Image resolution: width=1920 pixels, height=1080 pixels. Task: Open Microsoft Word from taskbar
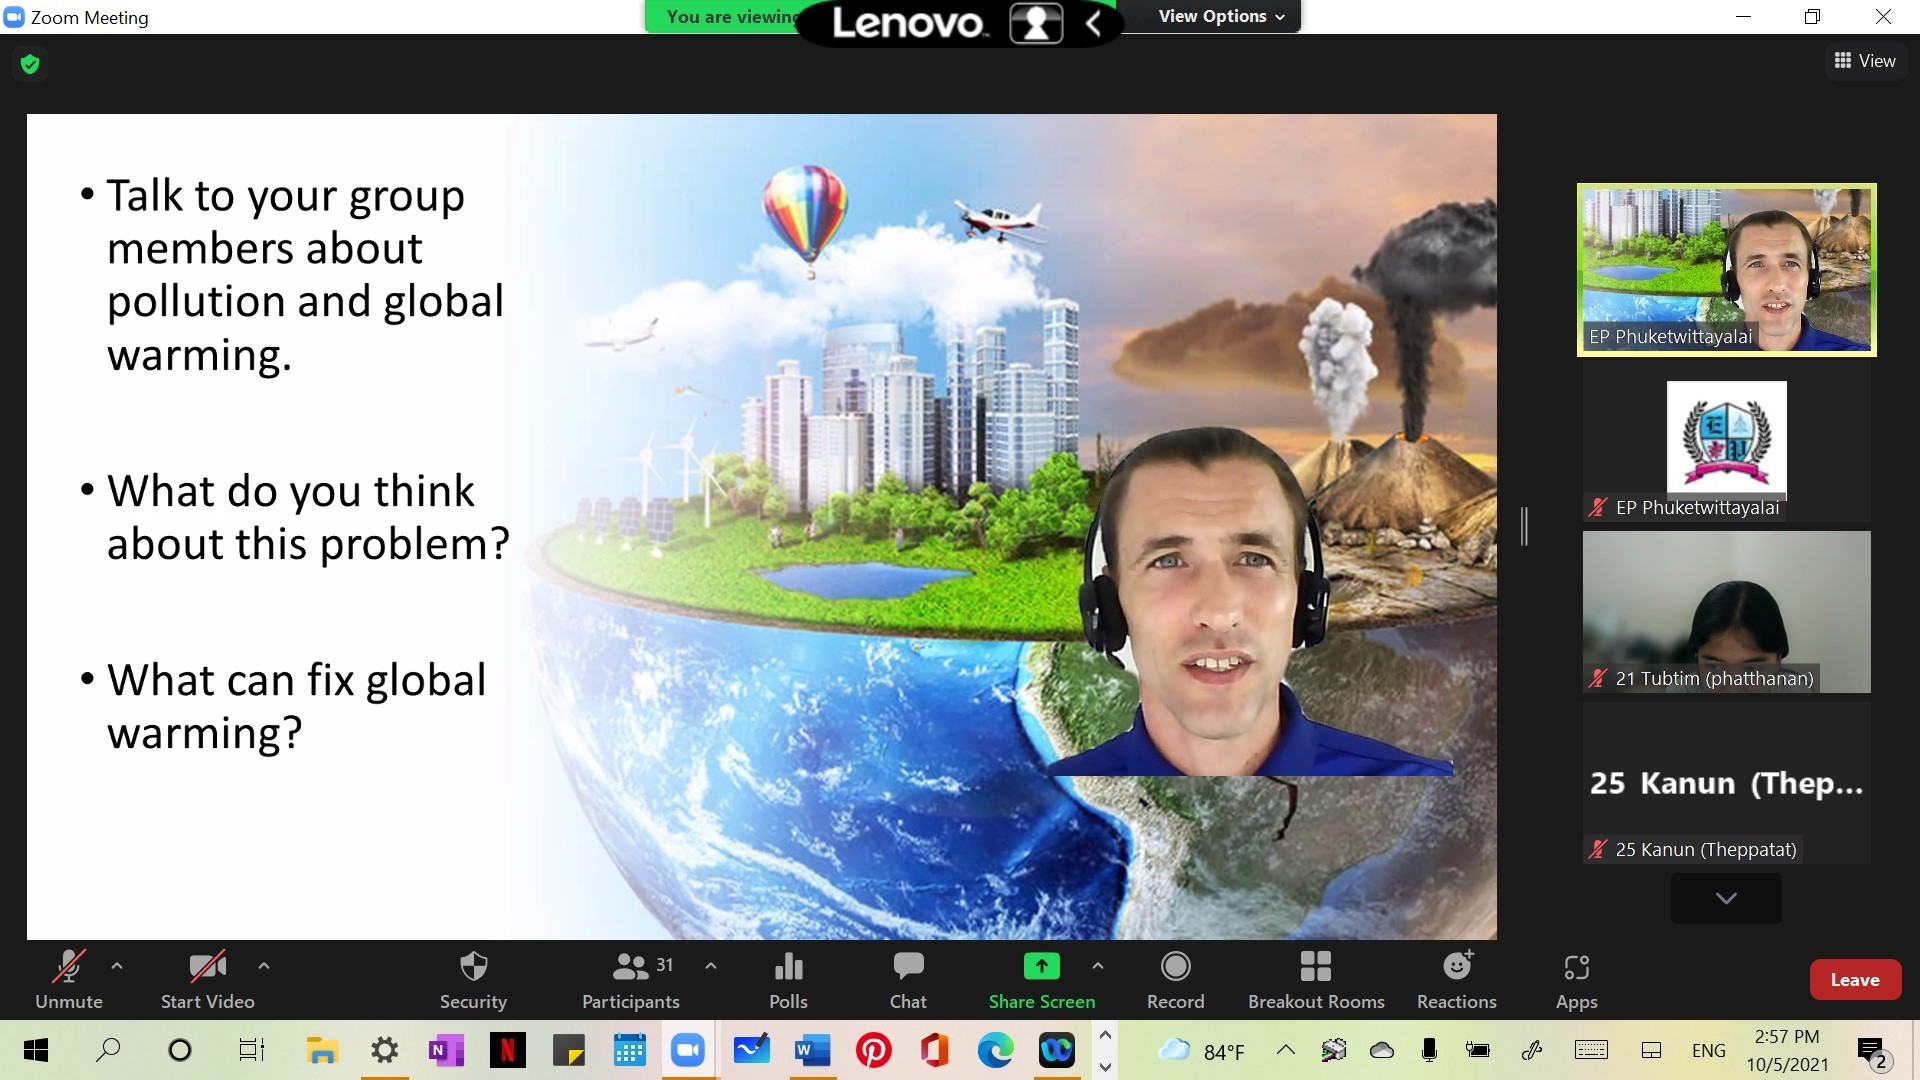click(812, 1050)
